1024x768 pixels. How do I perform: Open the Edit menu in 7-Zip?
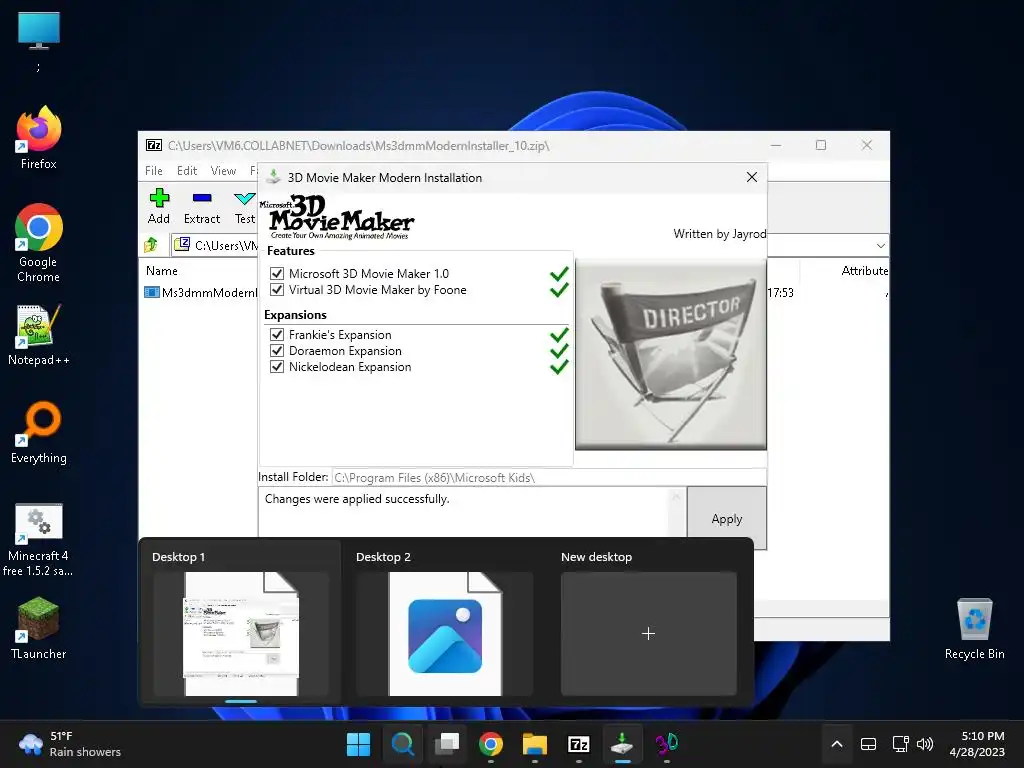coord(187,170)
